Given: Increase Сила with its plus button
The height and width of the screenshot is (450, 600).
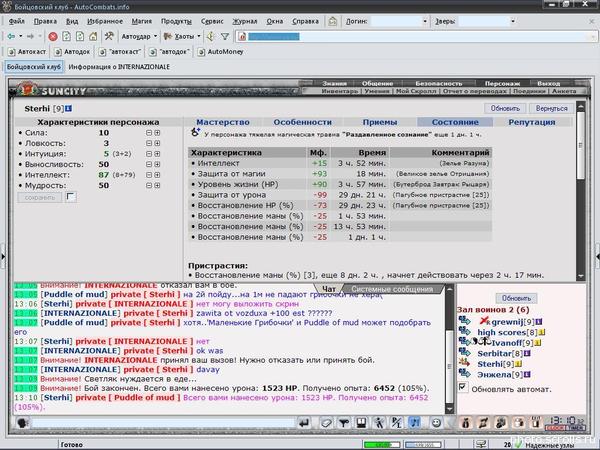Looking at the screenshot, I should (x=157, y=133).
